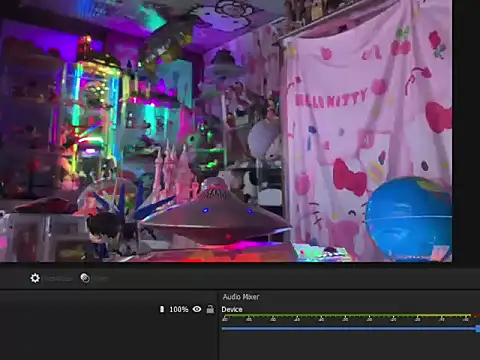Adjust the Device volume slider
The image size is (480, 360).
point(351,329)
